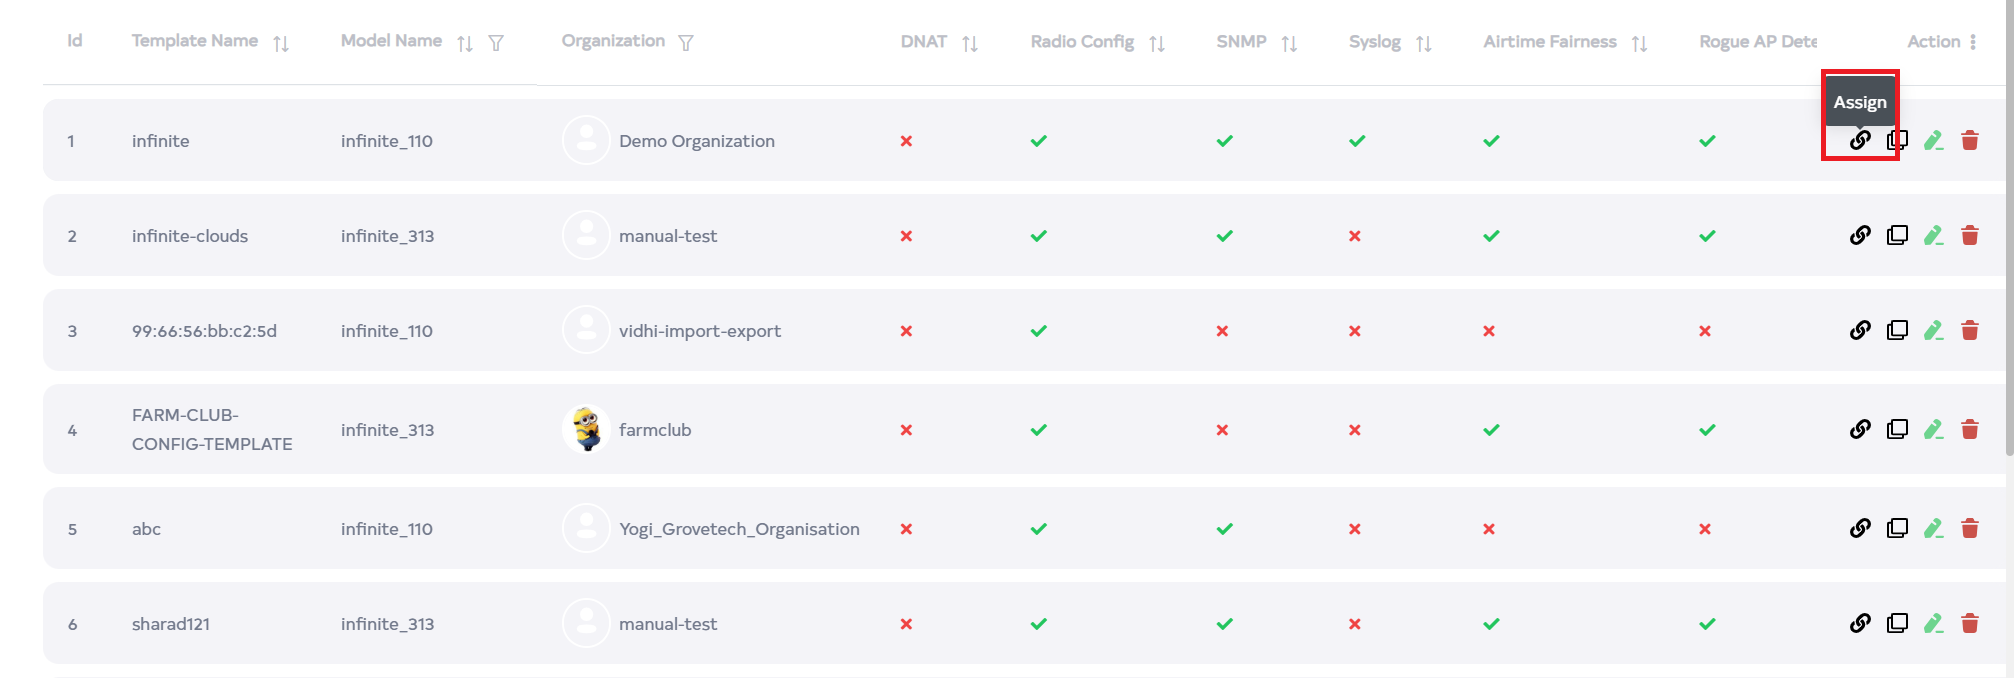2014x678 pixels.
Task: Sort by Radio Config column
Action: [x=1156, y=43]
